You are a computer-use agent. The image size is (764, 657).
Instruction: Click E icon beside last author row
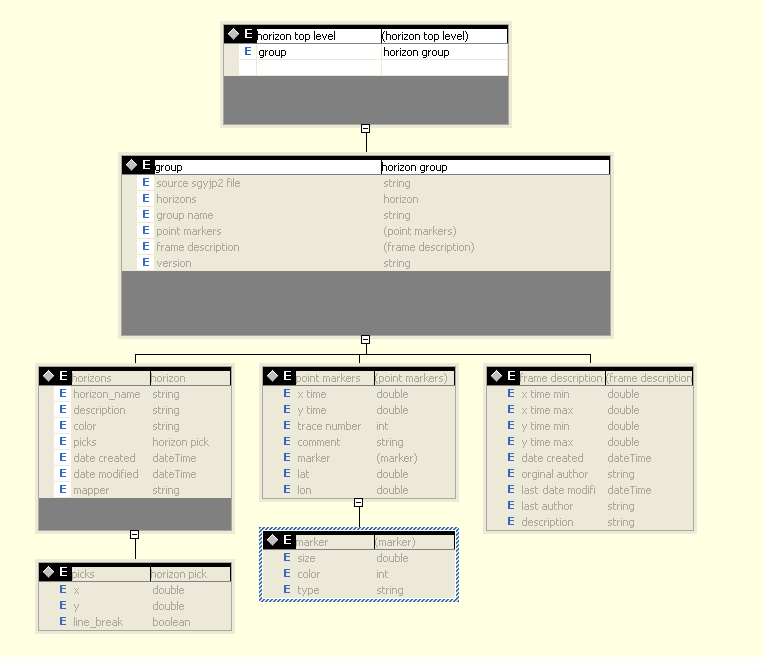(x=511, y=505)
